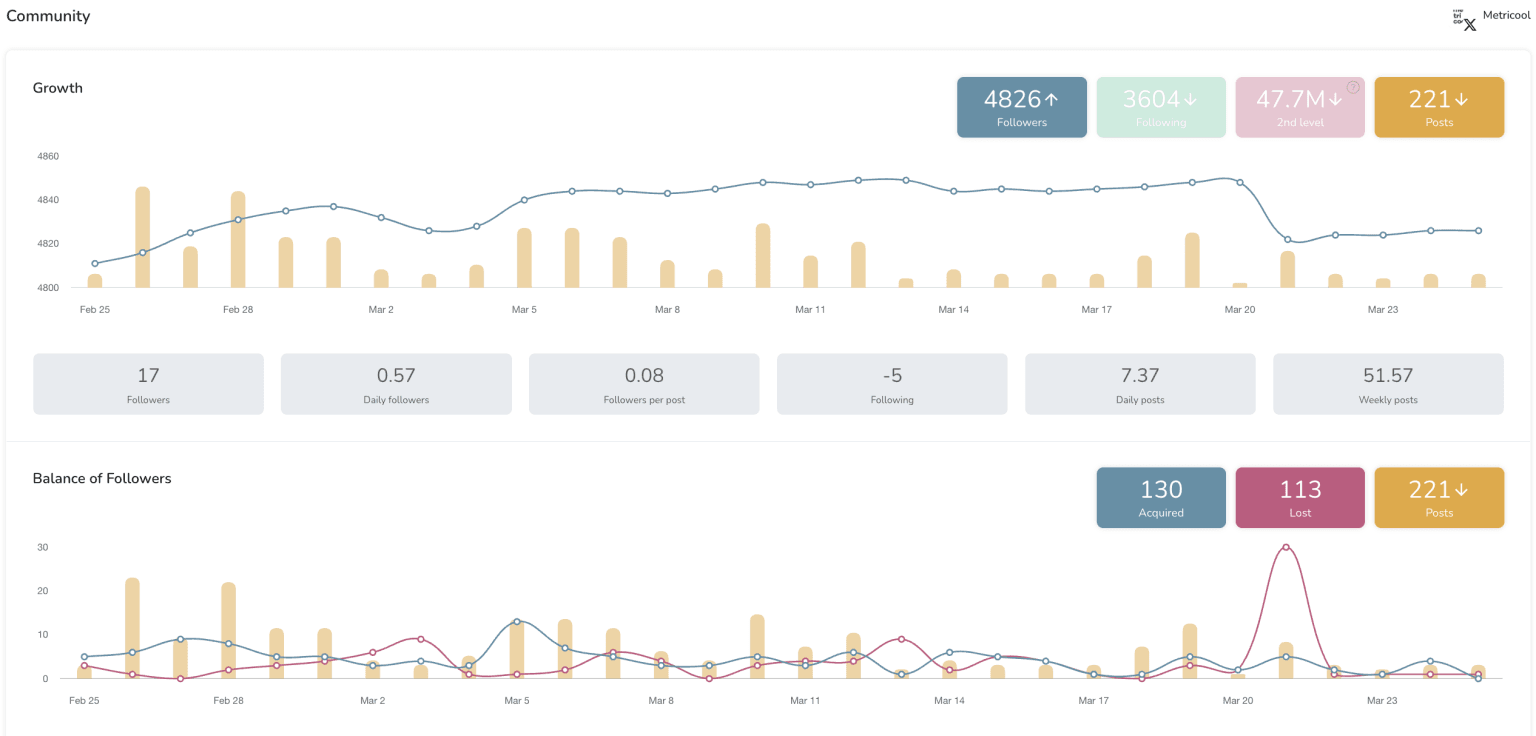This screenshot has height=736, width=1536.
Task: Click the arrow in the 2nd level card
Action: click(1336, 99)
